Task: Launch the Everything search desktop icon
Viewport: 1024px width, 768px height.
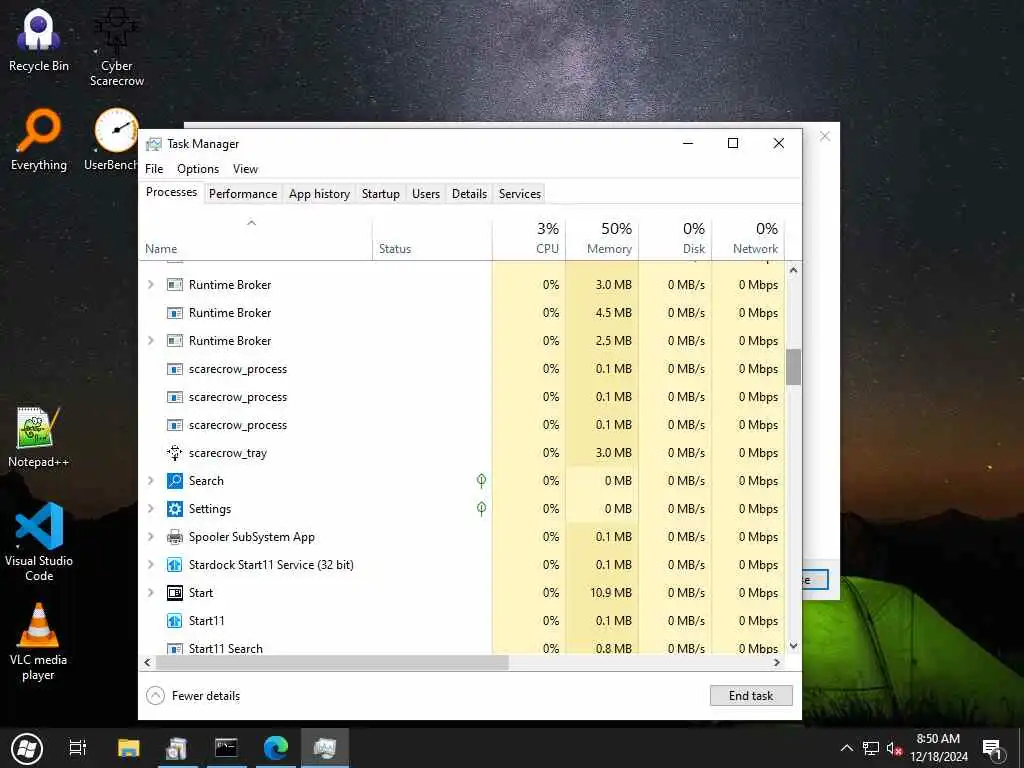Action: [x=39, y=140]
